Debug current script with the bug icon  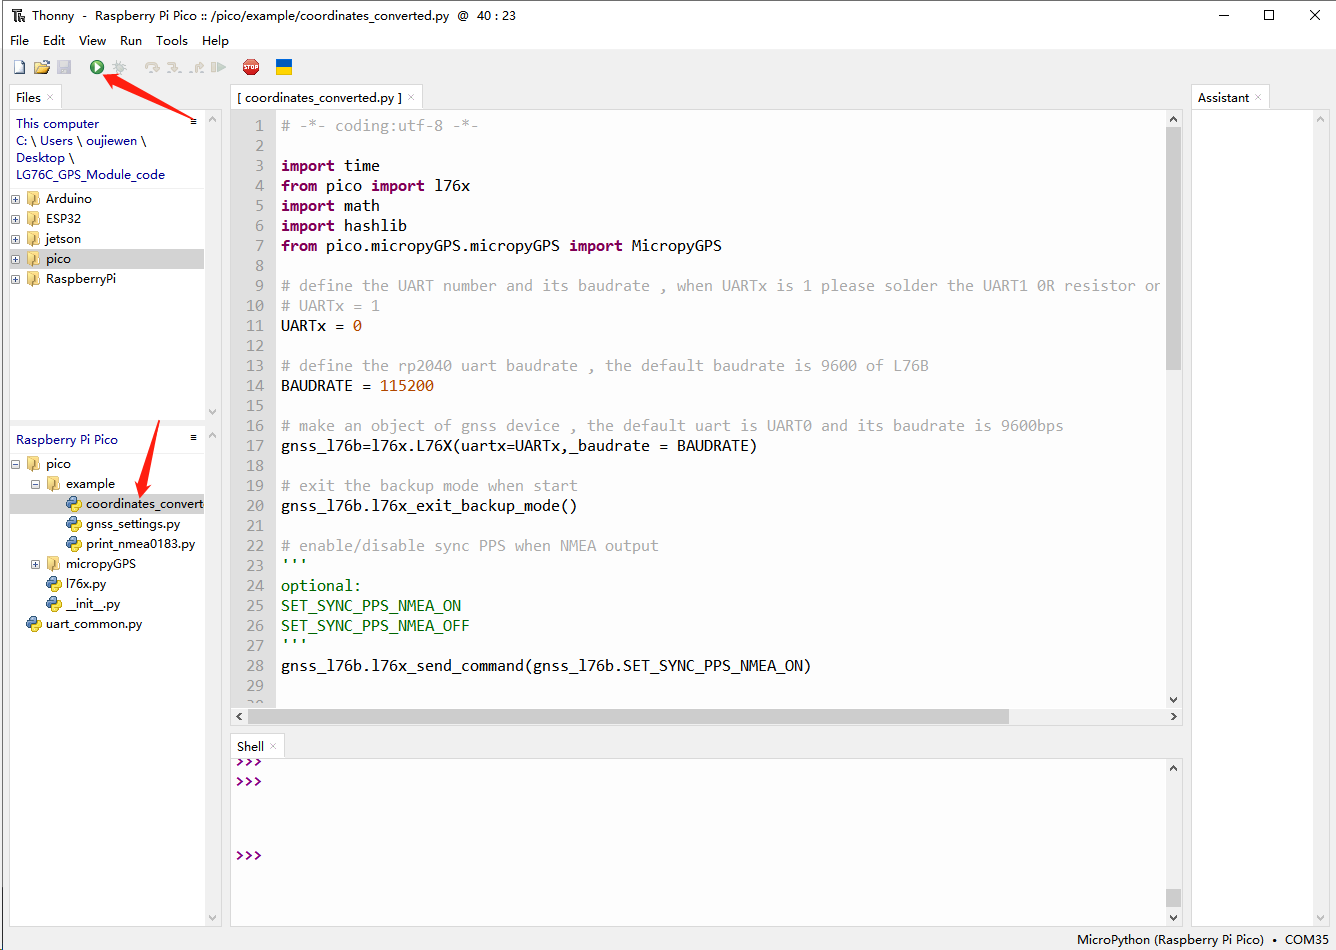point(119,67)
